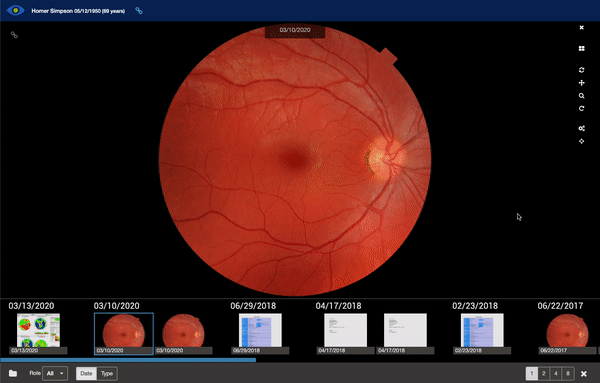Click the fit-to-screen diamond icon

pyautogui.click(x=581, y=141)
